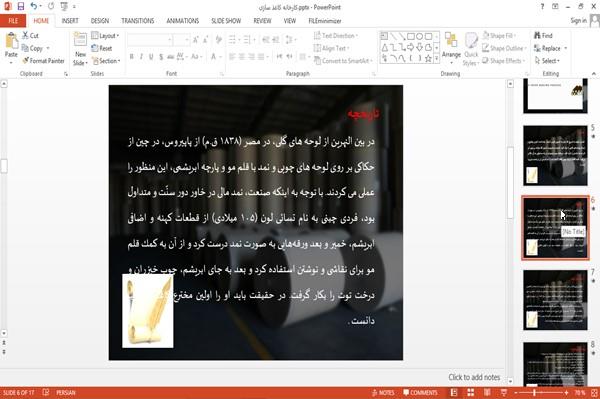Toggle Bold formatting

click(132, 57)
